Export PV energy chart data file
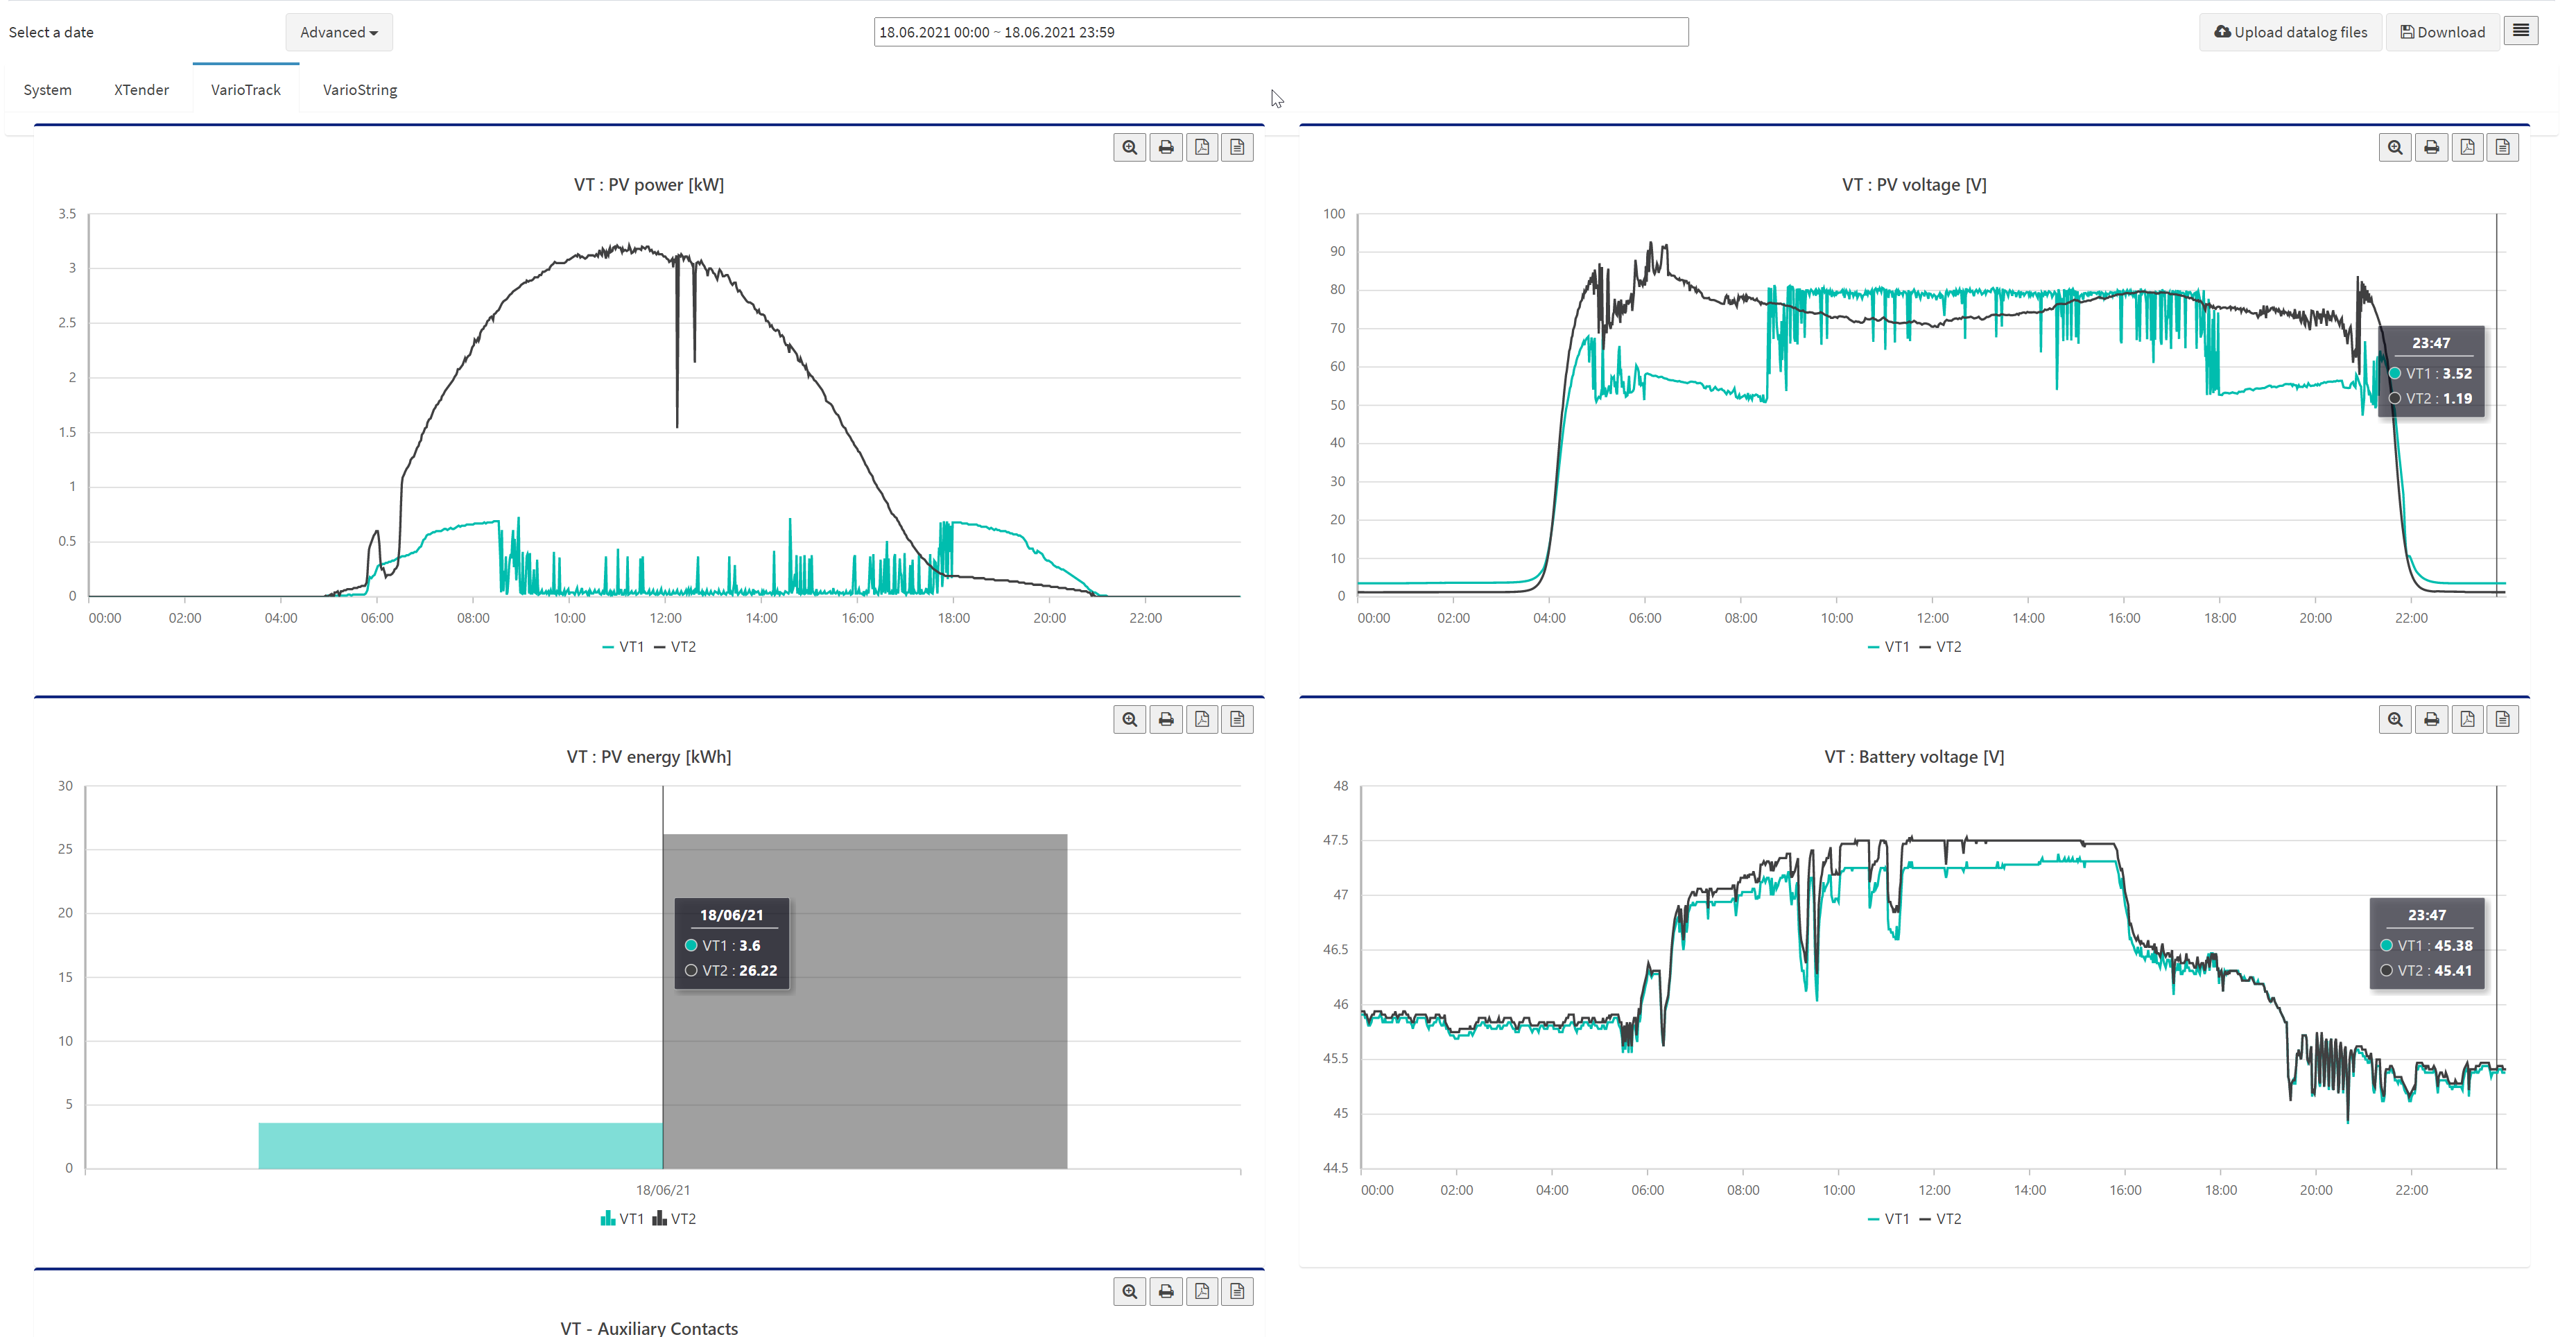 (1238, 719)
